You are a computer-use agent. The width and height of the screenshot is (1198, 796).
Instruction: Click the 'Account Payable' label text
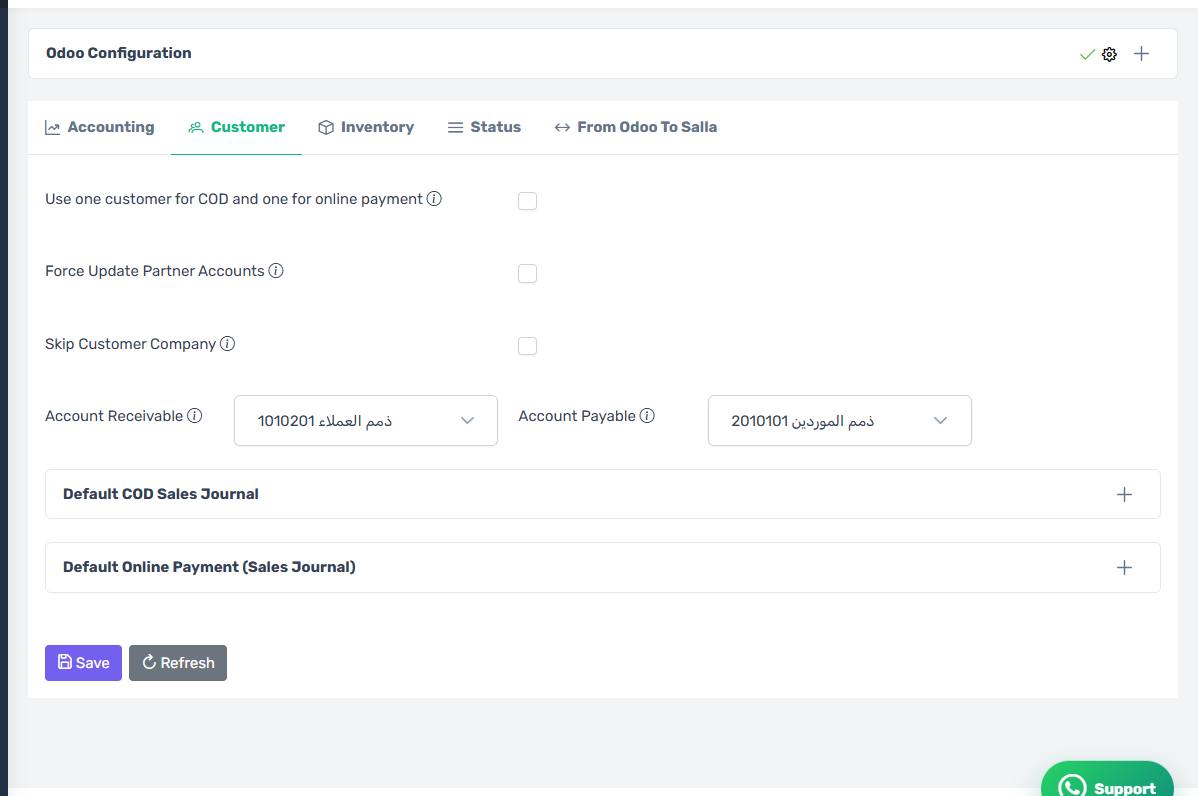(x=577, y=416)
